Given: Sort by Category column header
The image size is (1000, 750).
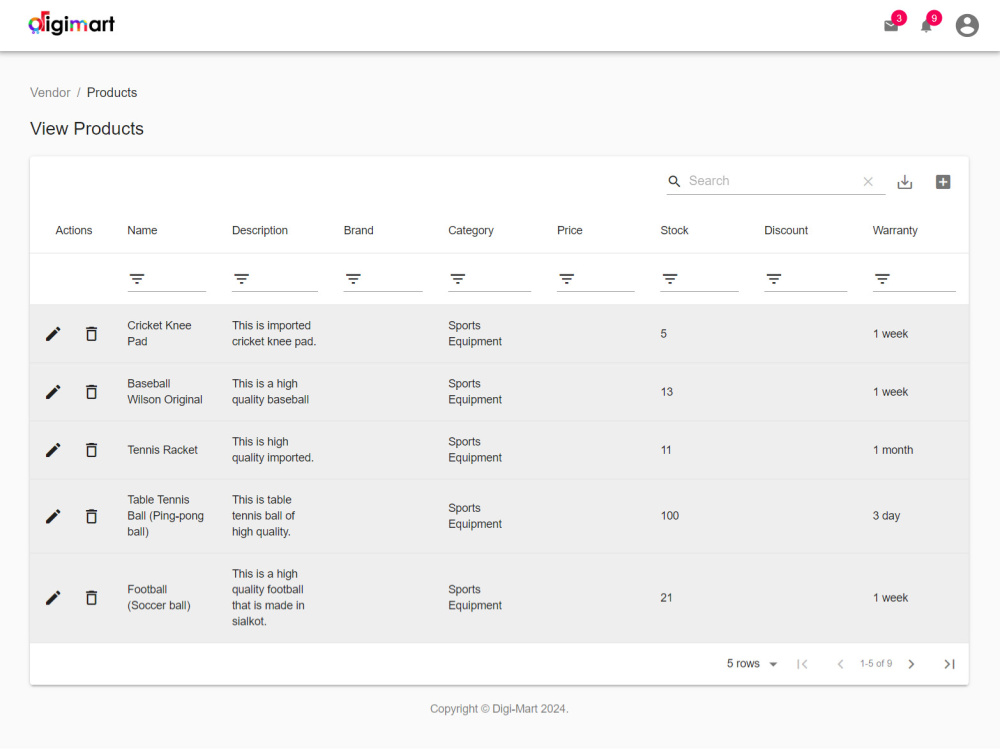Looking at the screenshot, I should coord(471,230).
